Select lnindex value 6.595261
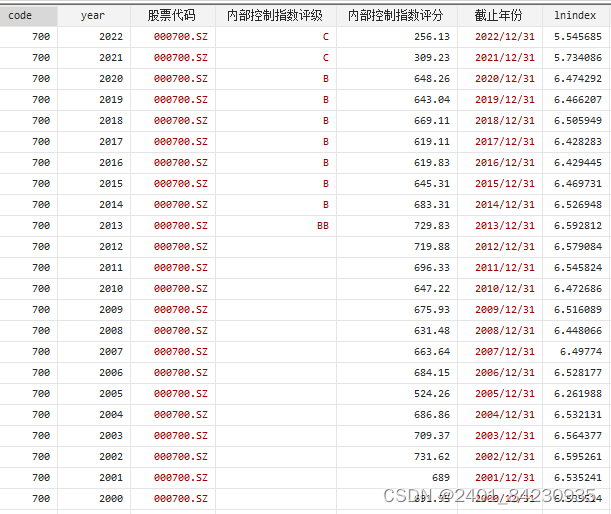The width and height of the screenshot is (611, 514). pyautogui.click(x=578, y=457)
